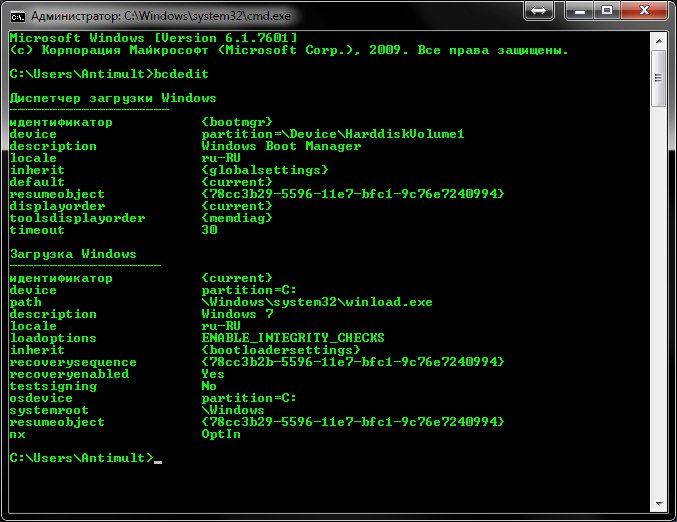Click the heading 'Диспетчер загрузки Windows'
Image resolution: width=677 pixels, height=522 pixels.
[113, 98]
